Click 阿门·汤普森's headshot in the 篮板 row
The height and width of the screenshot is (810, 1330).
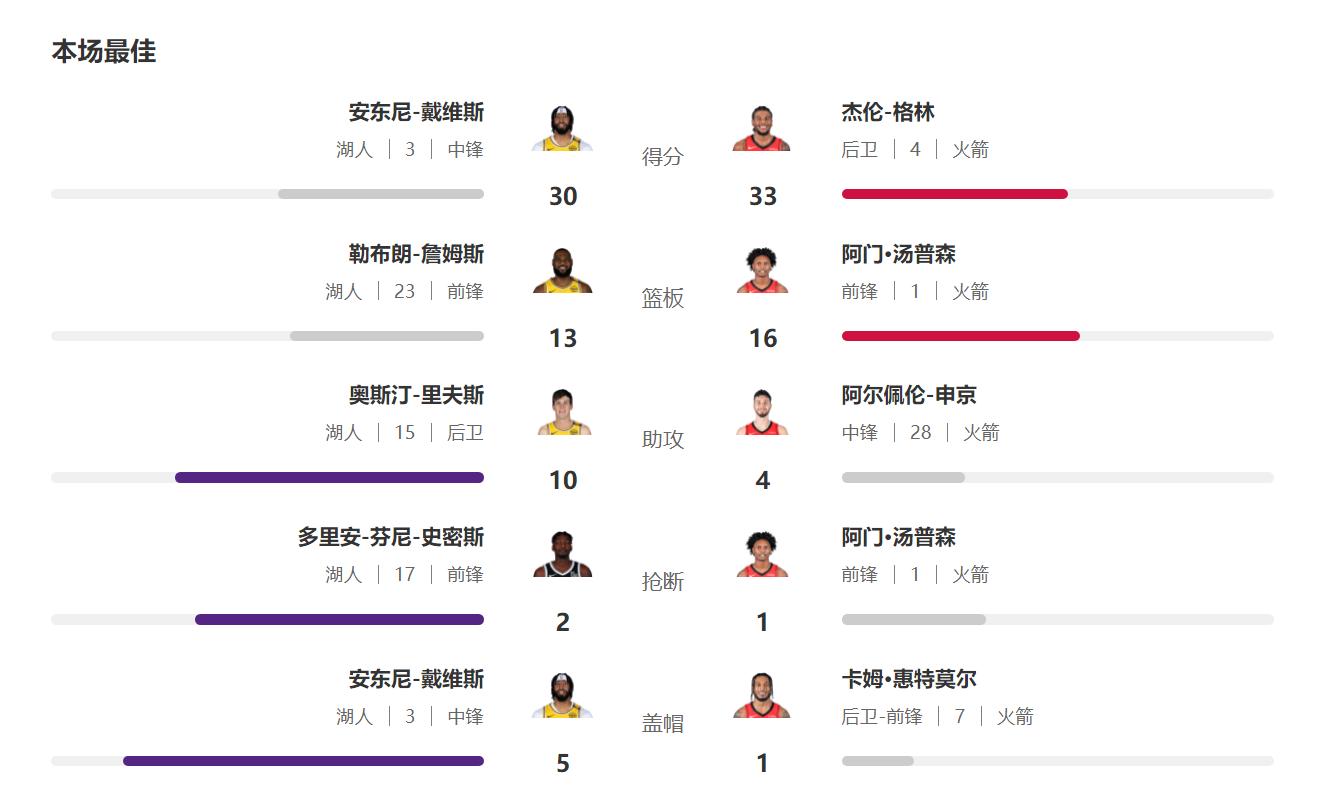click(x=762, y=270)
